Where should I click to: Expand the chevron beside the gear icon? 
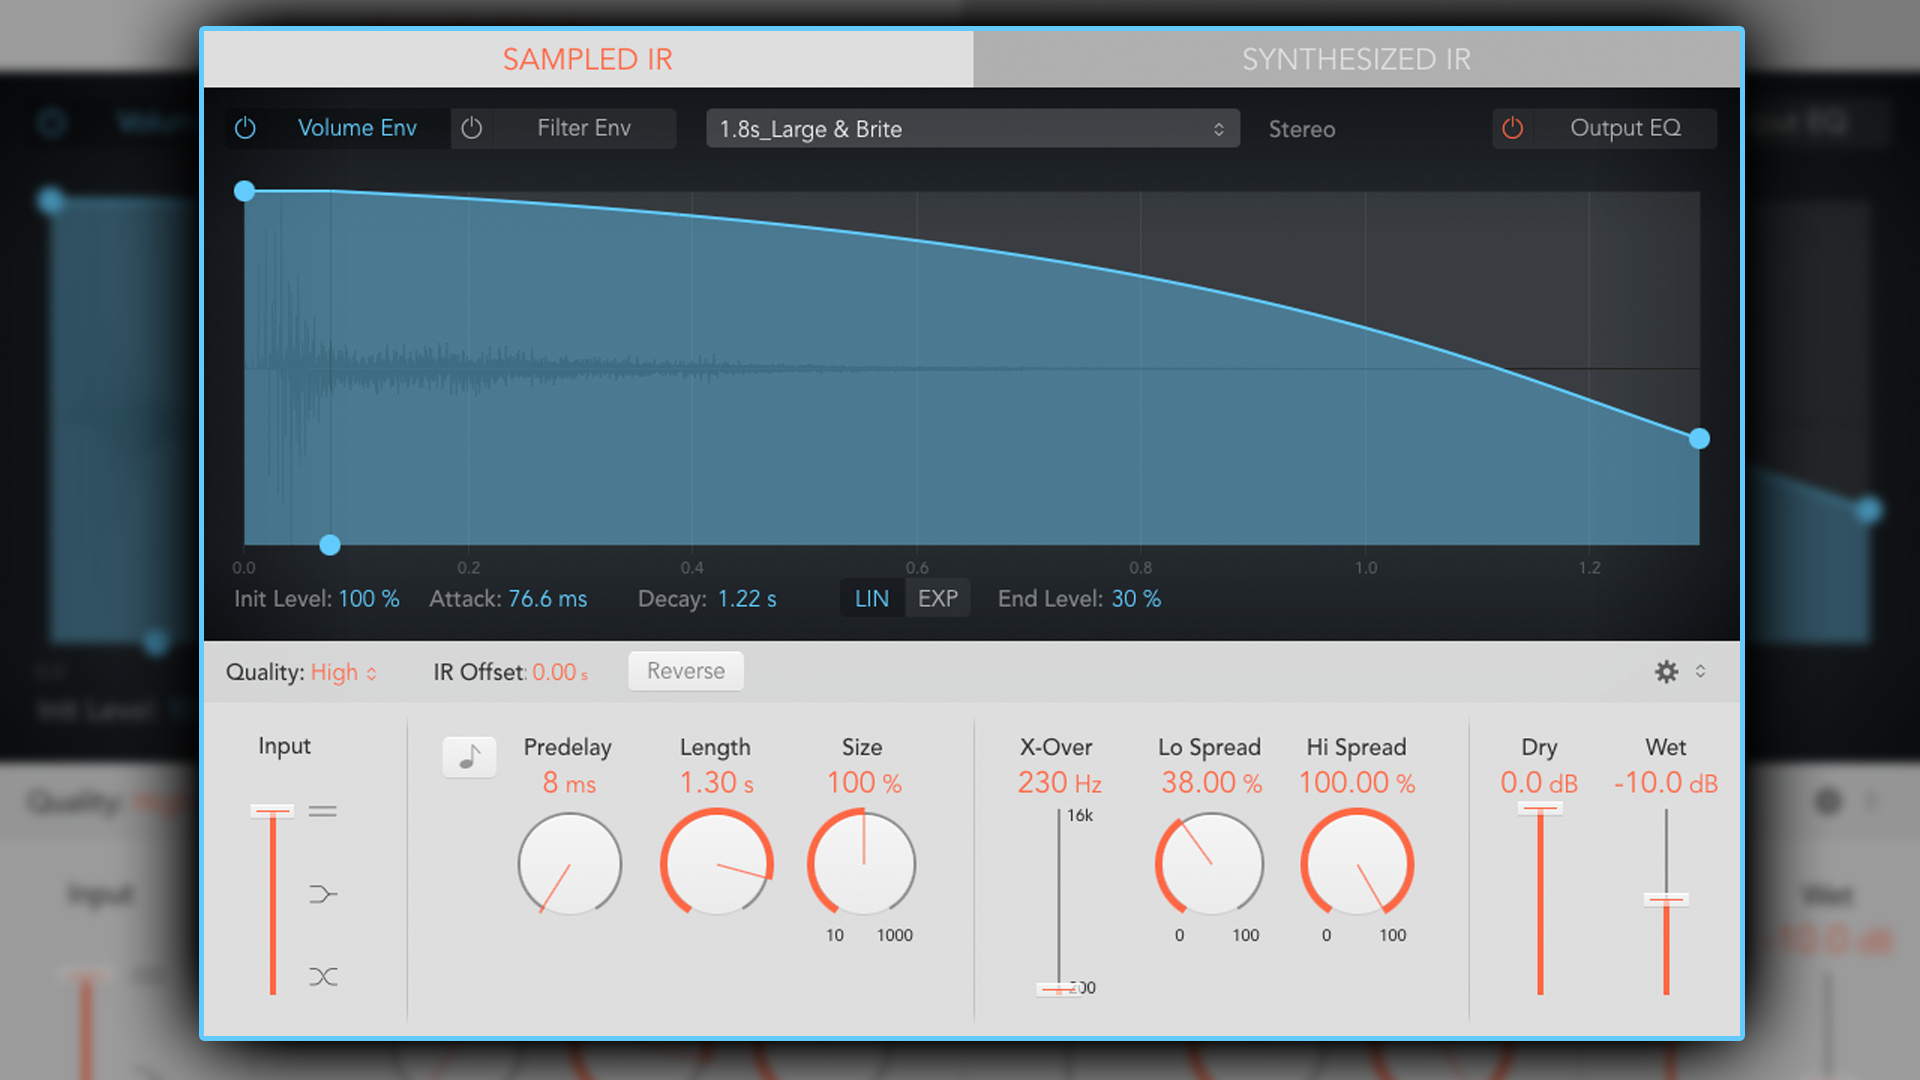point(1700,671)
